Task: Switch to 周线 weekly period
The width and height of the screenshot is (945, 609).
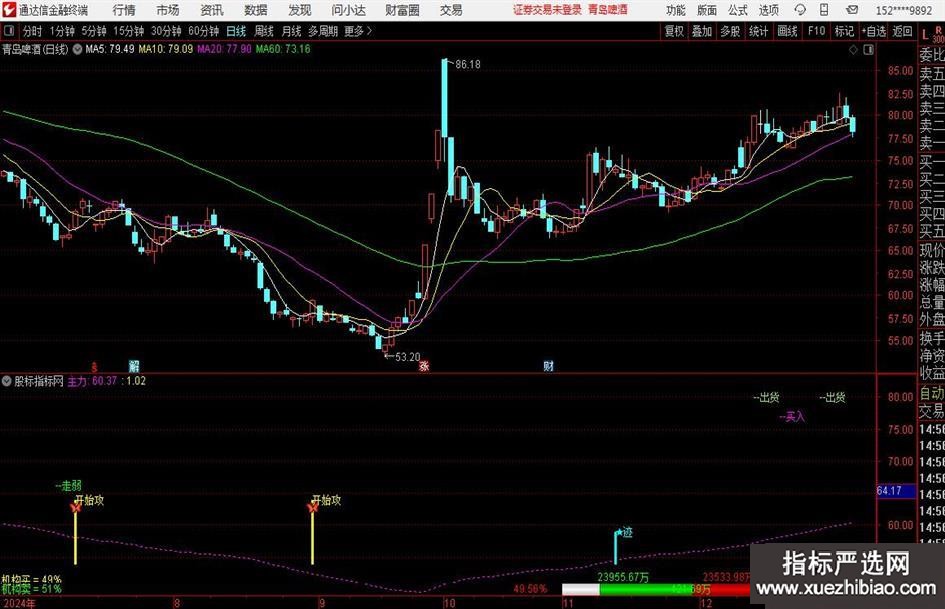Action: point(263,31)
